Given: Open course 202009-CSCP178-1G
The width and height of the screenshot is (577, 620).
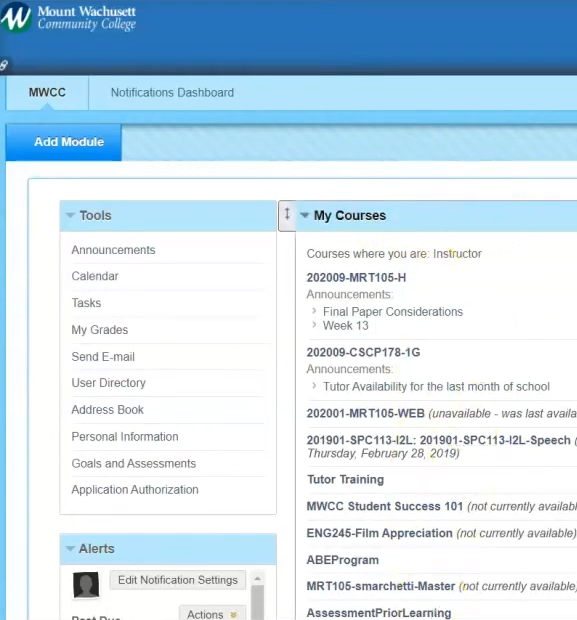Looking at the screenshot, I should coord(363,352).
